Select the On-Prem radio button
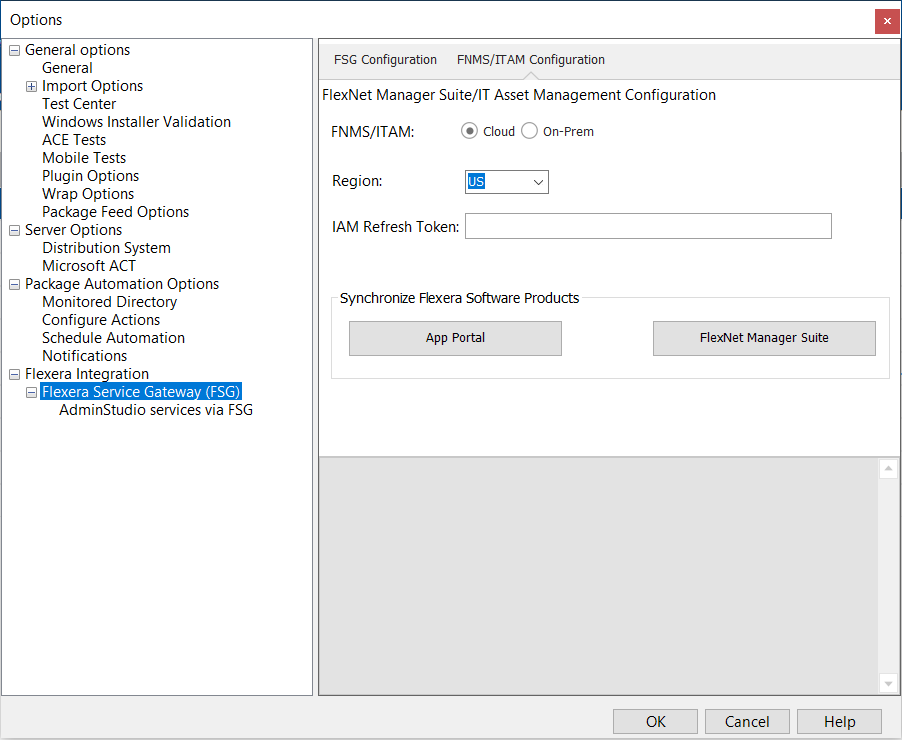This screenshot has height=740, width=902. [530, 131]
